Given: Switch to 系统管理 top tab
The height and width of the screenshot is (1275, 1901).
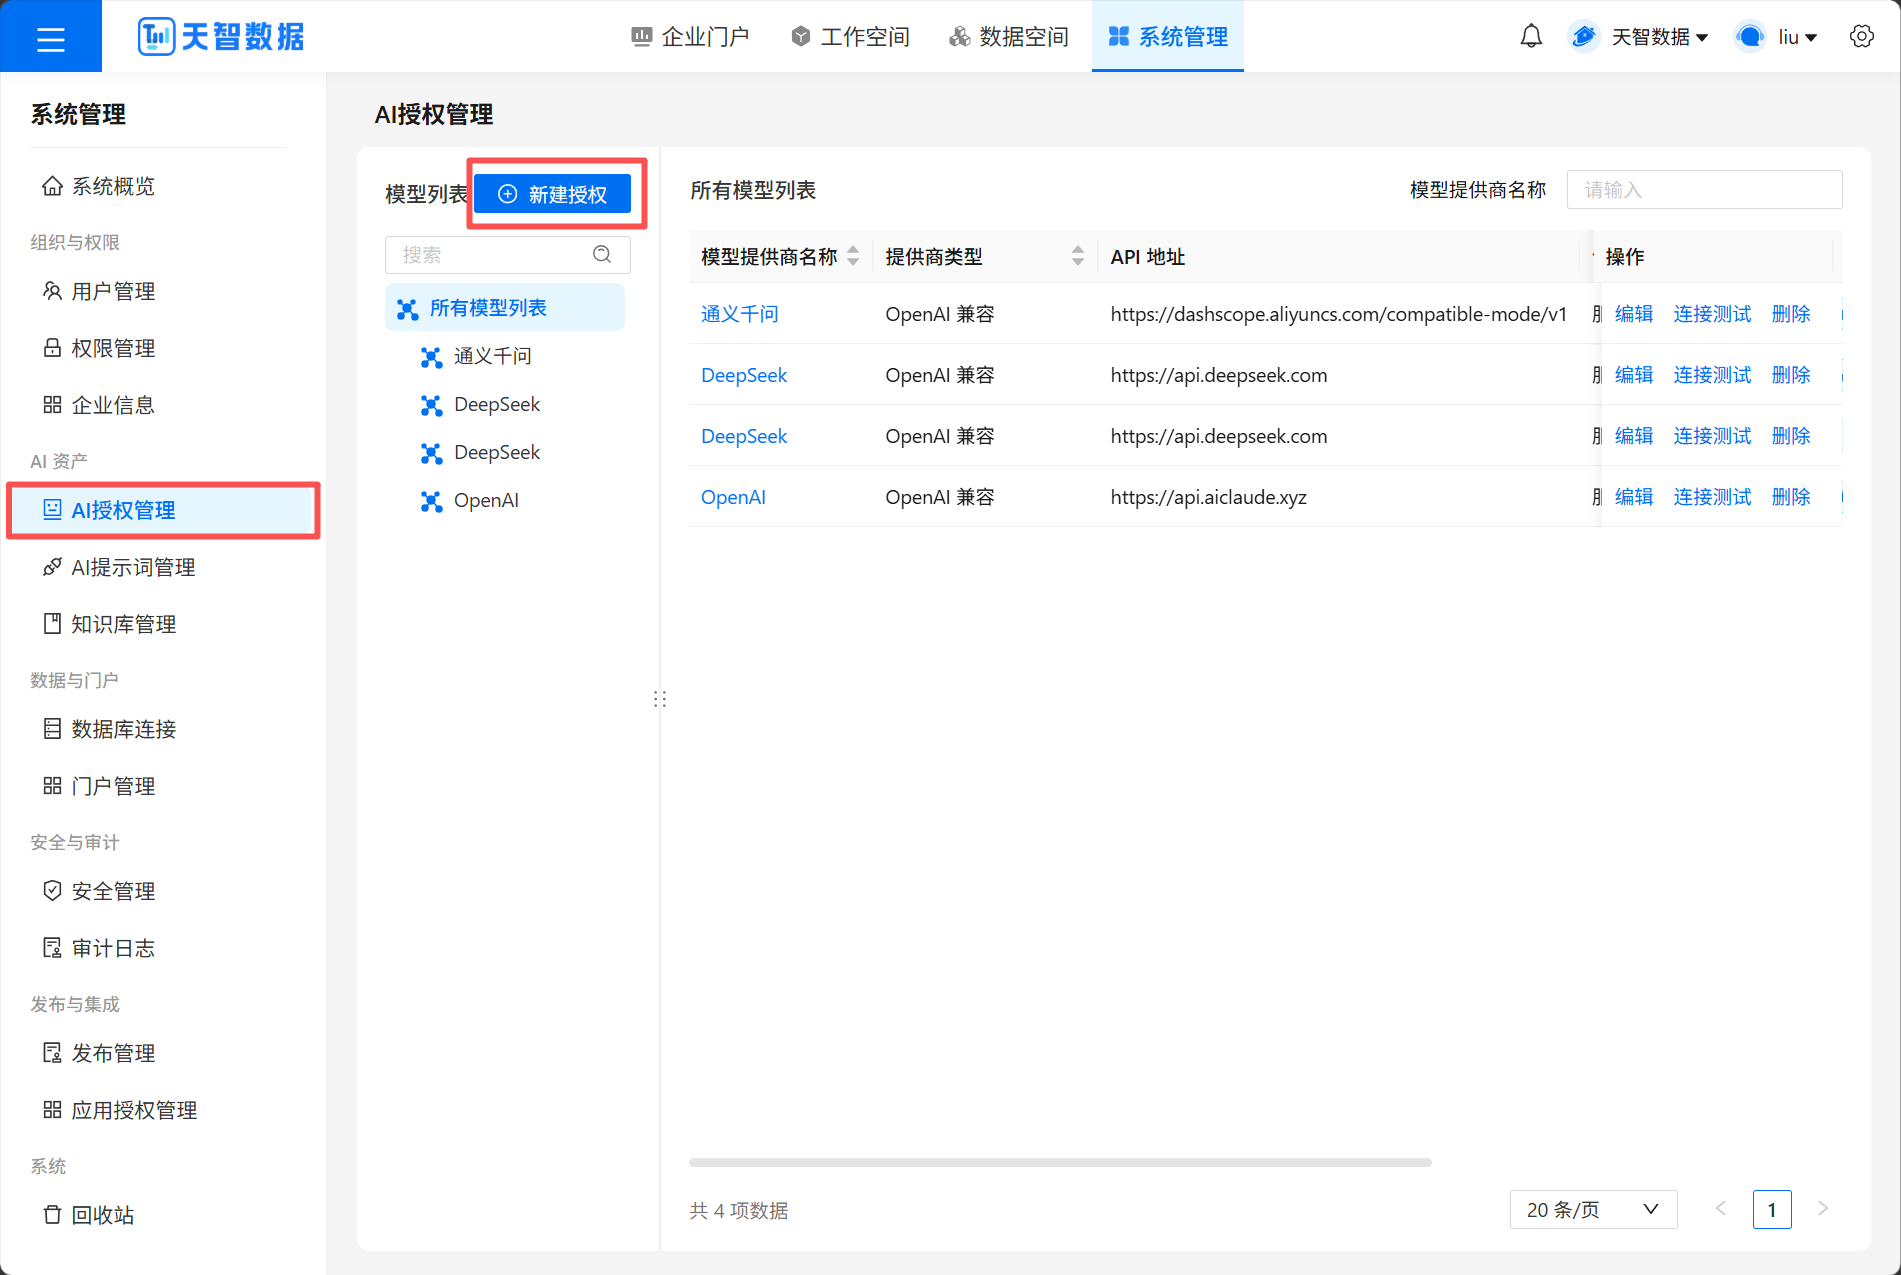Looking at the screenshot, I should pyautogui.click(x=1168, y=37).
